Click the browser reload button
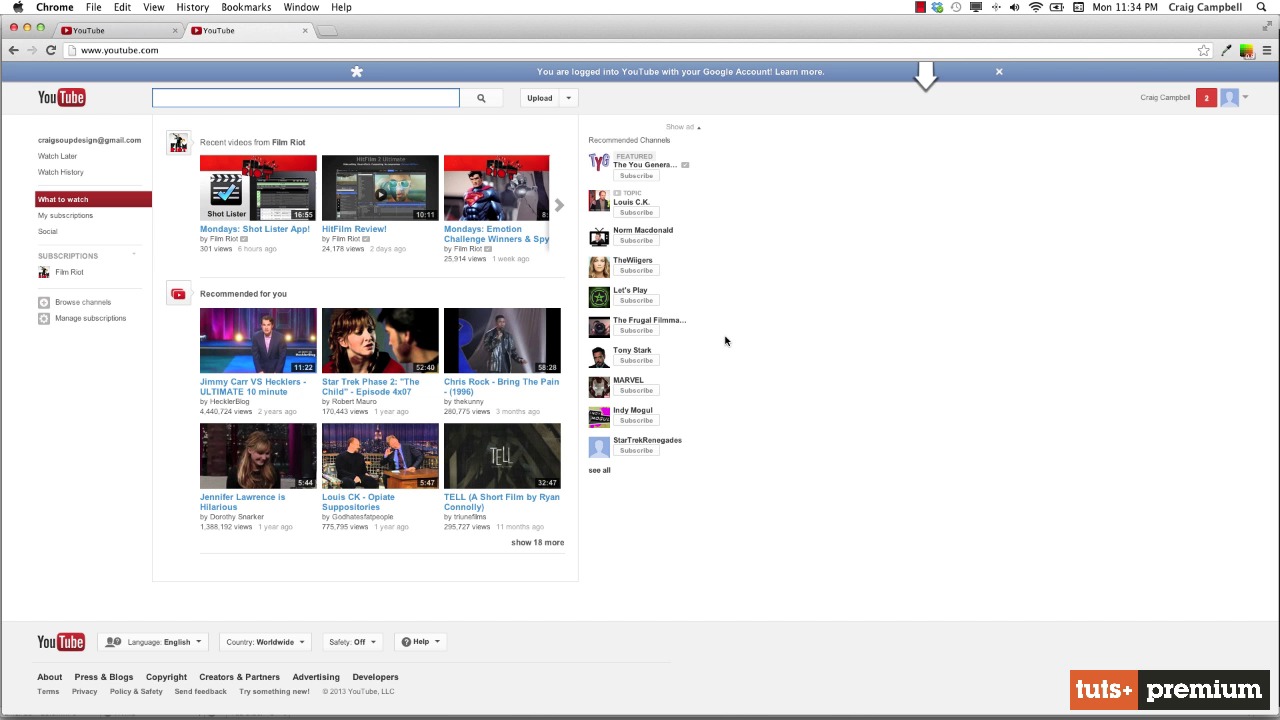The width and height of the screenshot is (1280, 720). pyautogui.click(x=51, y=50)
